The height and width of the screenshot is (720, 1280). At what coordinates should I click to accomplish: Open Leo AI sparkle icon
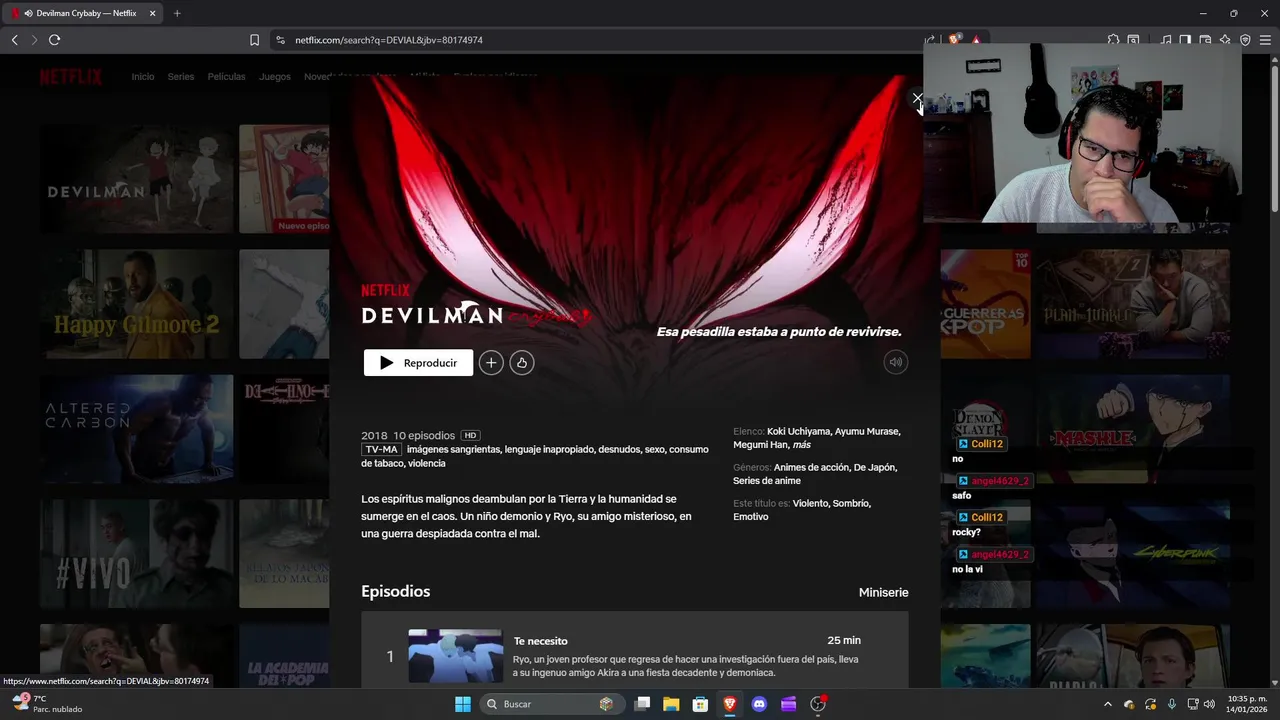[x=1225, y=40]
